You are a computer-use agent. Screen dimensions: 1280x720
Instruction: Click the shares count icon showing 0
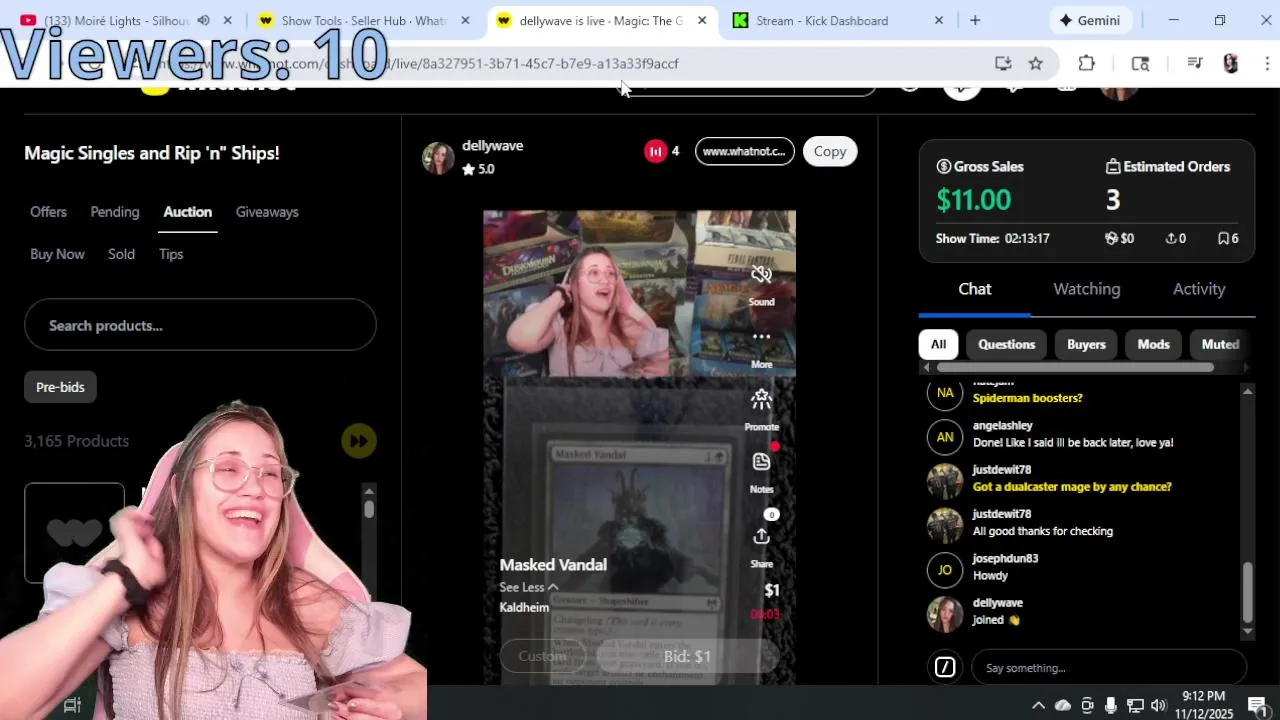1170,238
